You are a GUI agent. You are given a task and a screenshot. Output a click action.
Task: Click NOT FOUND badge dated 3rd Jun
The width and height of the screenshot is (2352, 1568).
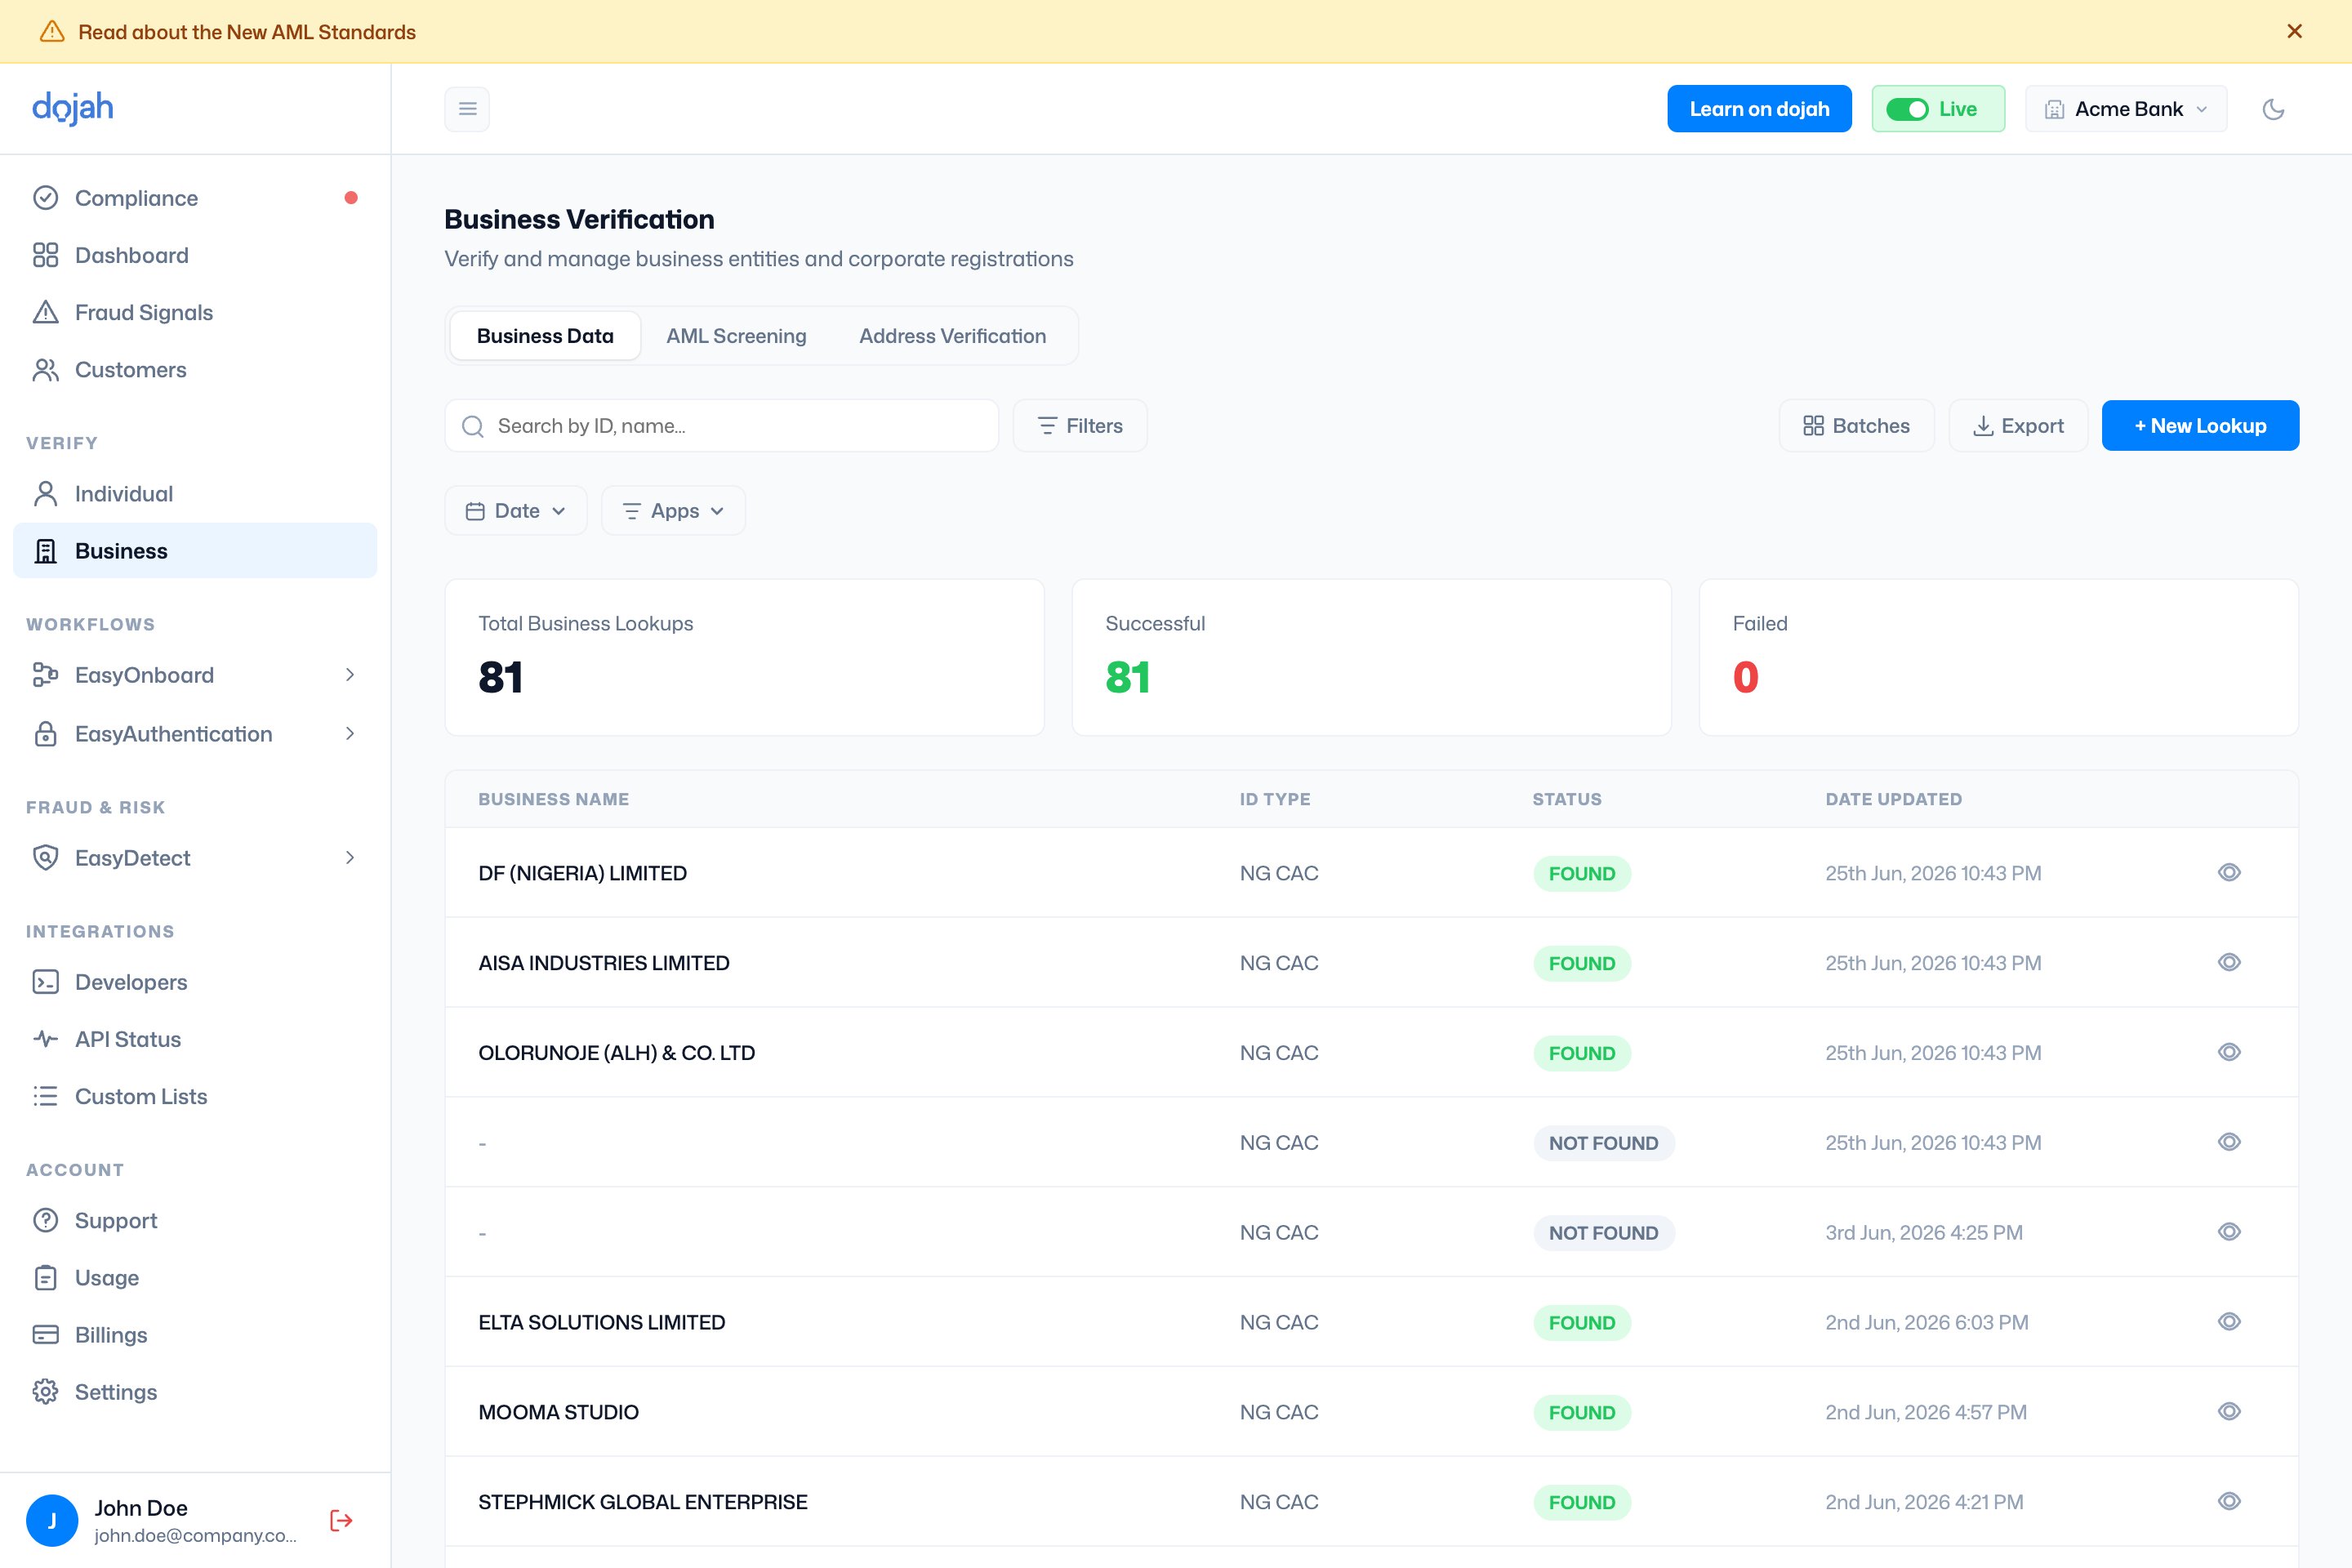pos(1603,1232)
